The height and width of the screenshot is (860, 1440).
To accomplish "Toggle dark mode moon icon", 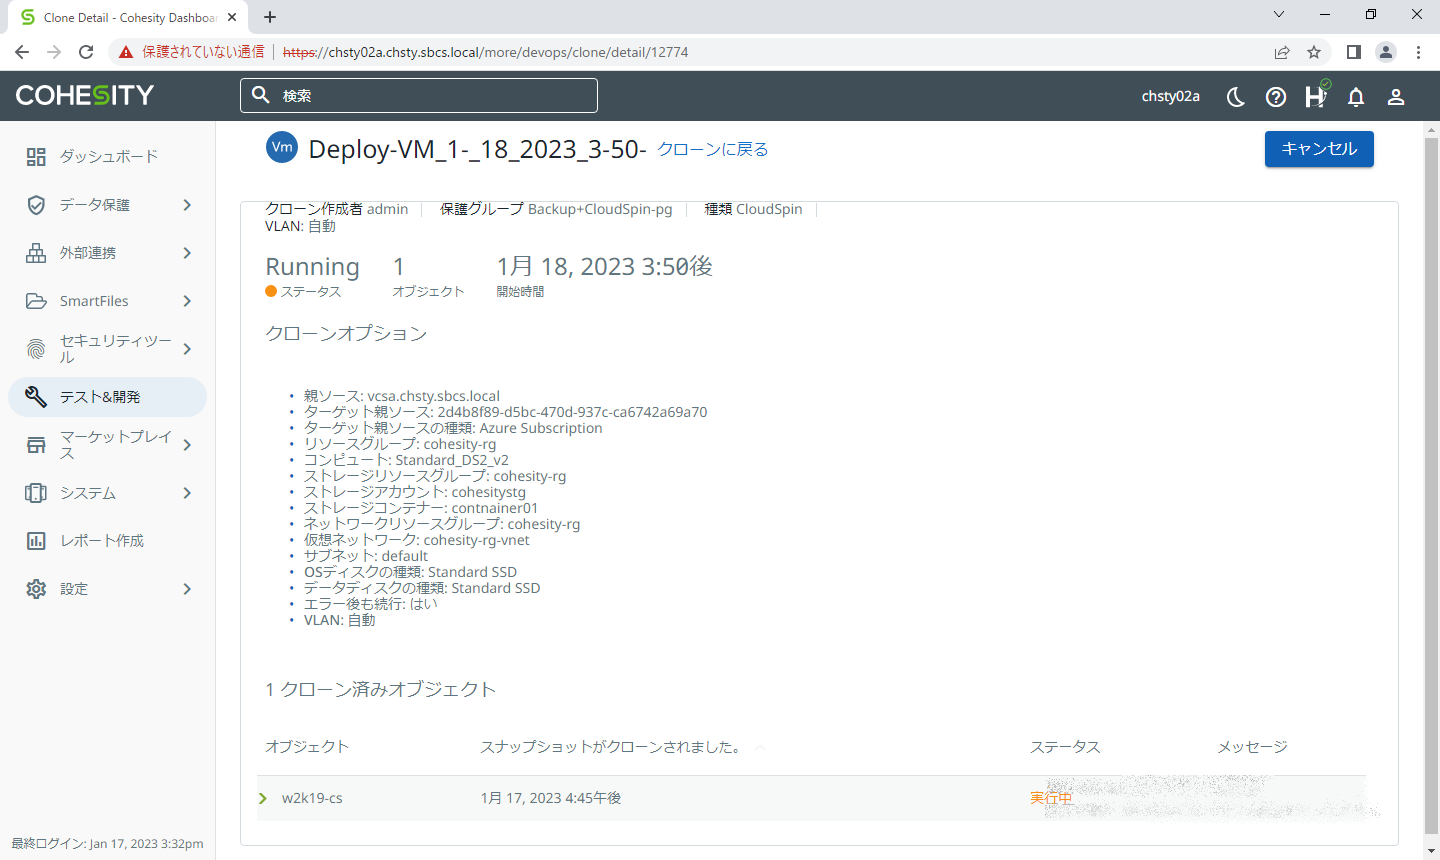I will pos(1236,96).
